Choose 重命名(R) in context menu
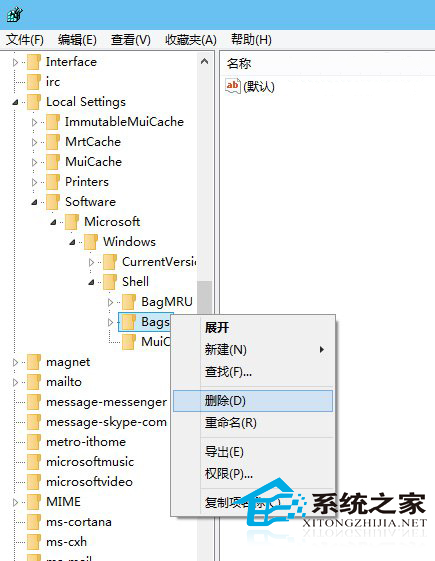Image resolution: width=435 pixels, height=561 pixels. click(253, 423)
